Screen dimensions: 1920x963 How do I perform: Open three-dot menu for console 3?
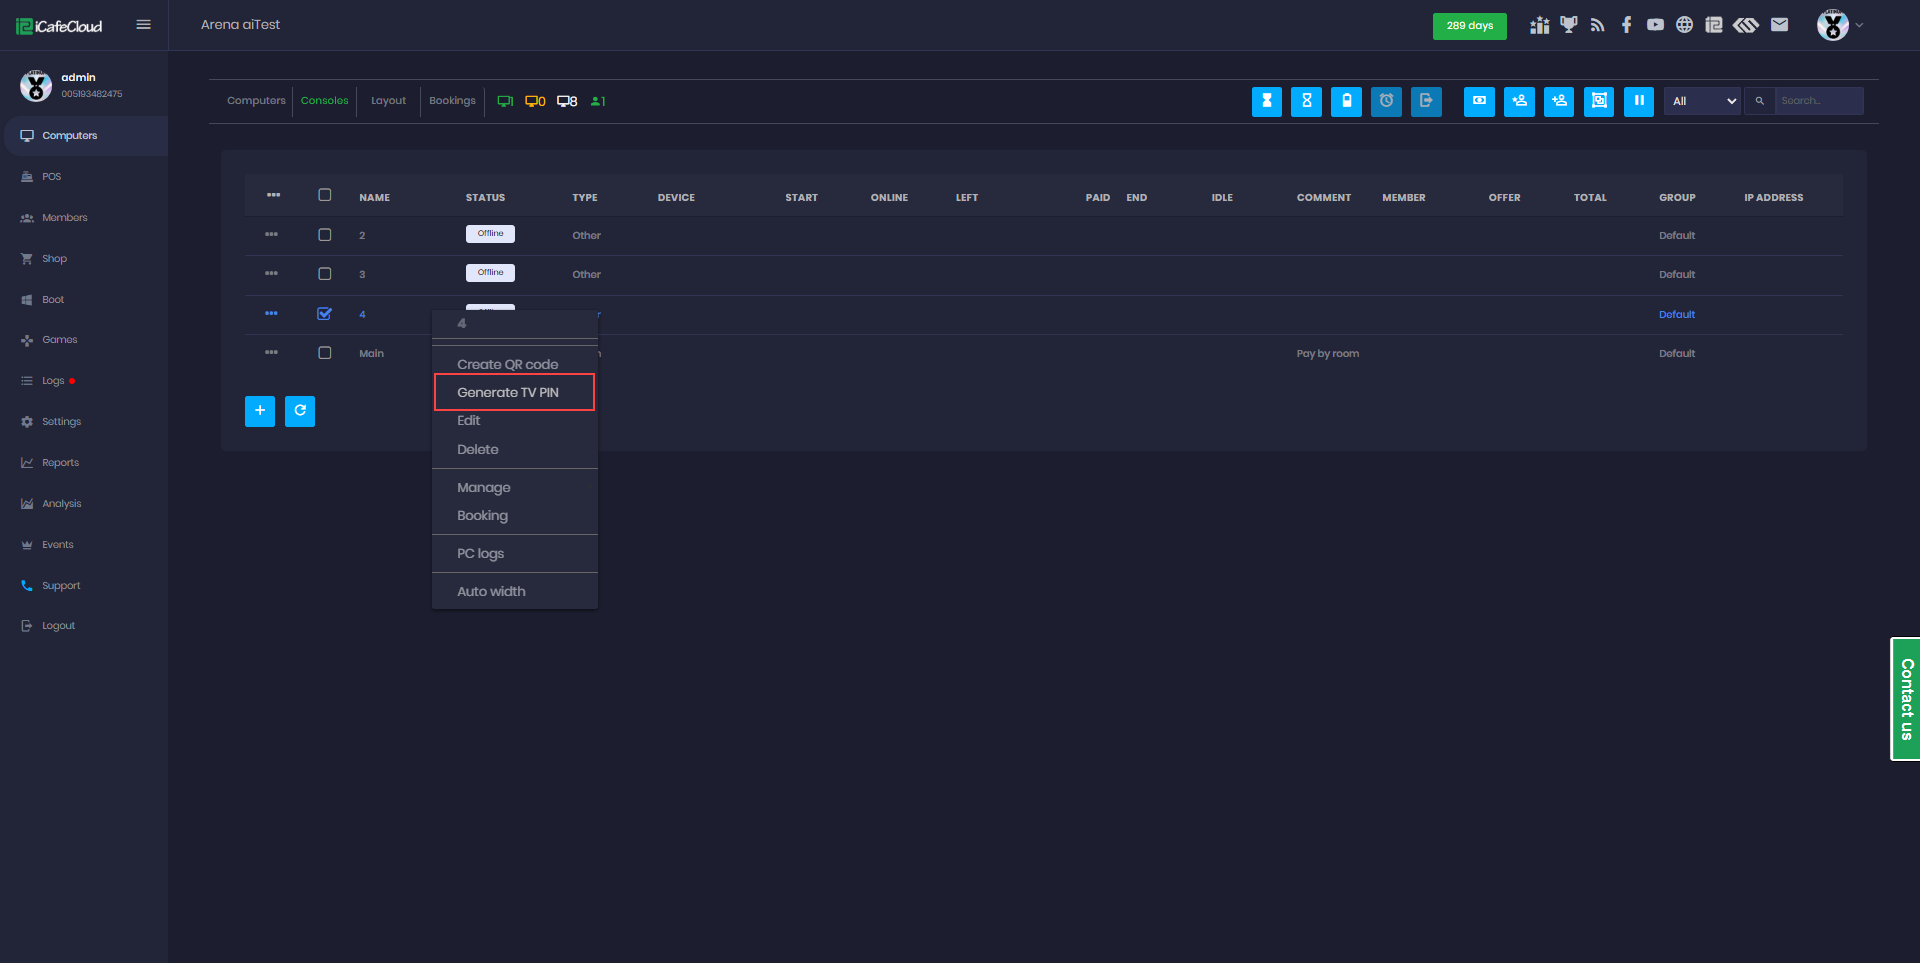(x=271, y=274)
